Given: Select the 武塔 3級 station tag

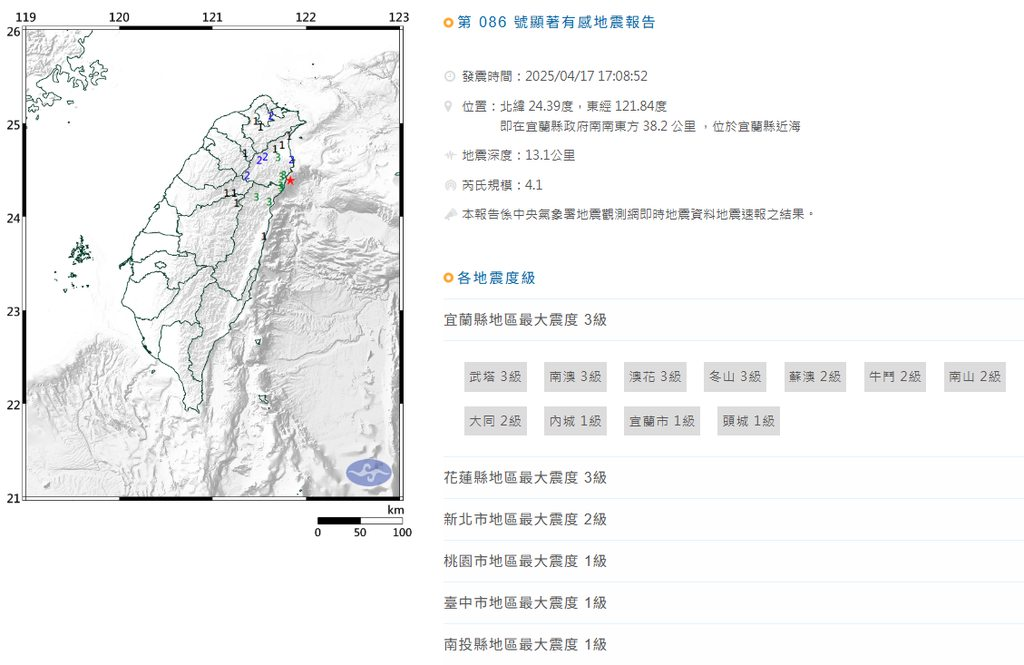Looking at the screenshot, I should click(495, 377).
